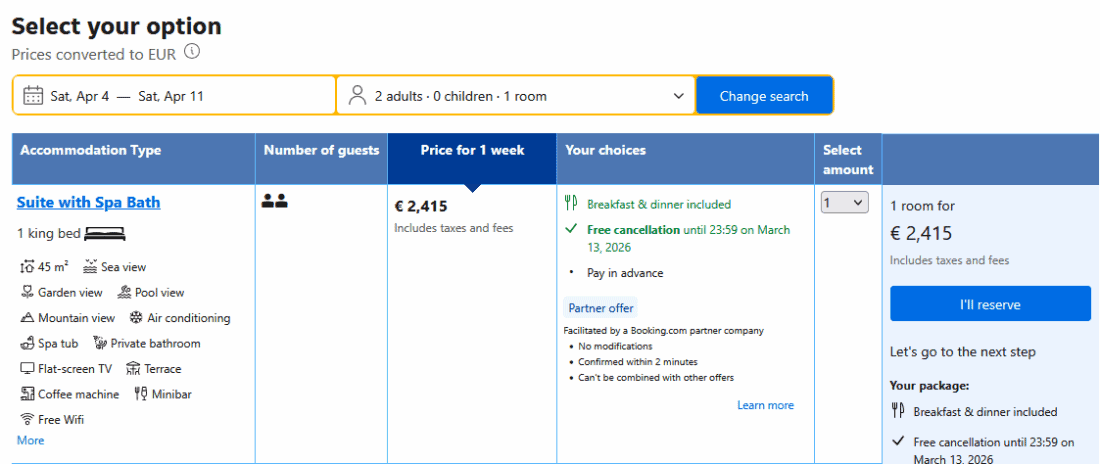Screen dimensions: 1100x464
Task: Click the king bed icon
Action: pos(105,234)
